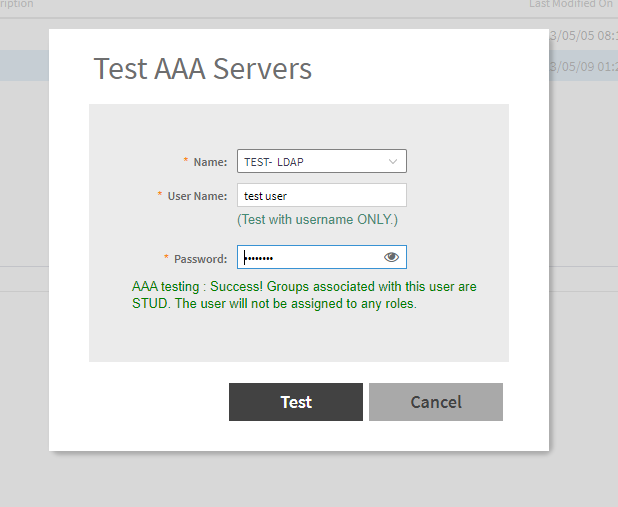Open the TEST- LDAP server combo box

click(310, 161)
